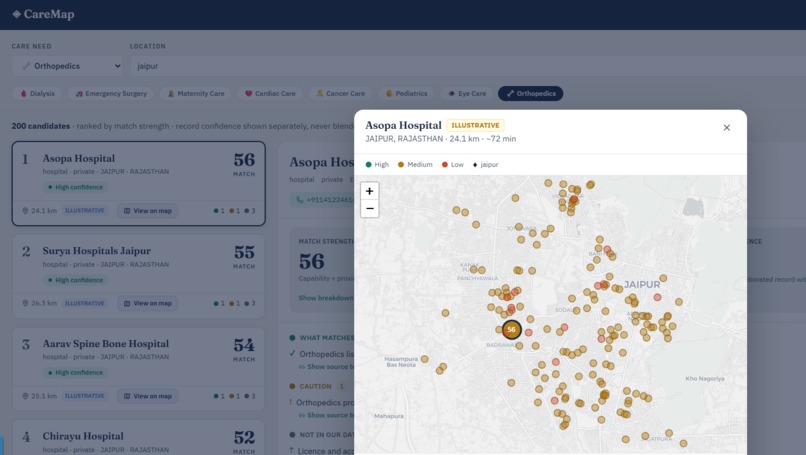Select the Cancer Care filter chip
The height and width of the screenshot is (455, 806).
point(340,94)
